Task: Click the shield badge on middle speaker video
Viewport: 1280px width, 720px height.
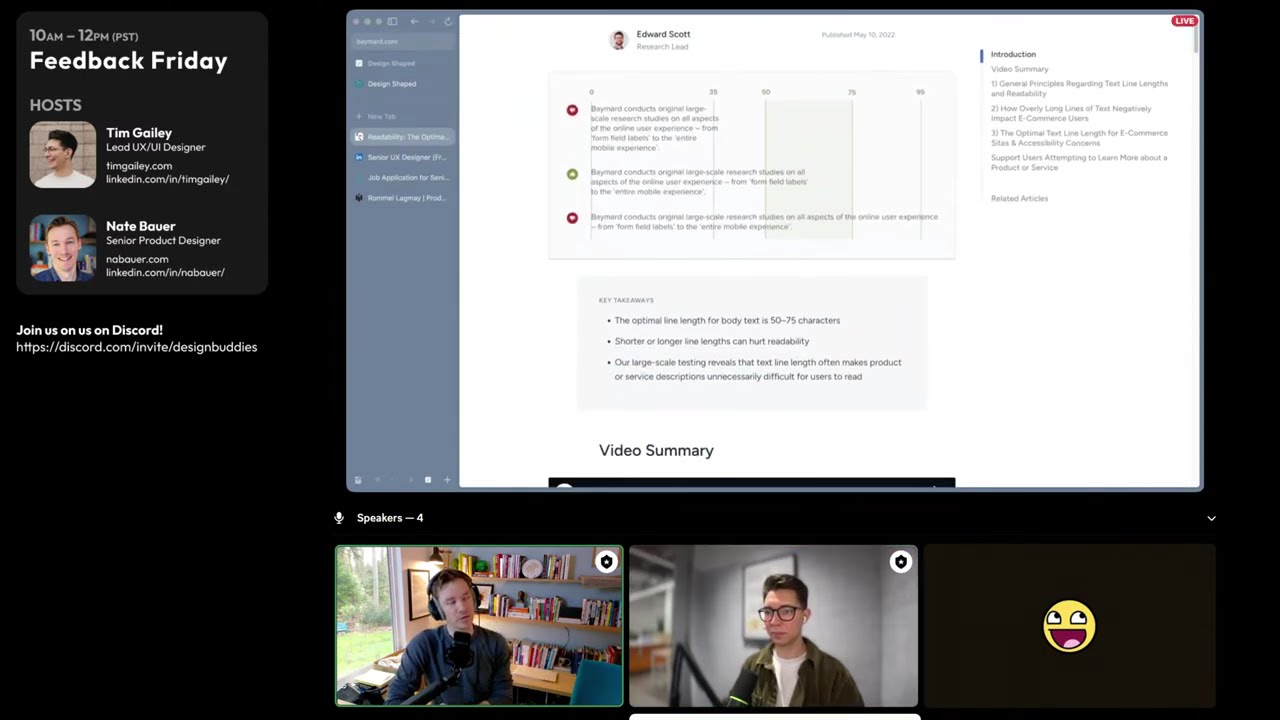Action: click(x=901, y=562)
